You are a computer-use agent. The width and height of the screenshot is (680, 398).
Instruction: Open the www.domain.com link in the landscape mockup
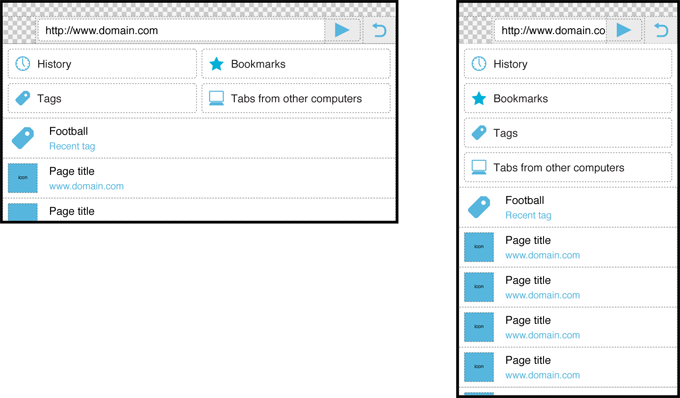(86, 186)
